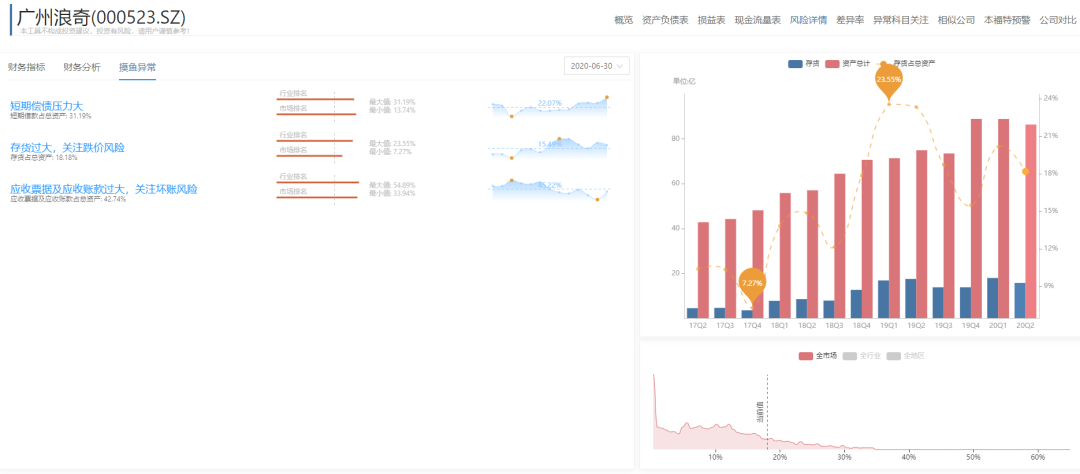This screenshot has height=474, width=1080.
Task: Go to the 现金流量表 tab
Action: pyautogui.click(x=758, y=20)
